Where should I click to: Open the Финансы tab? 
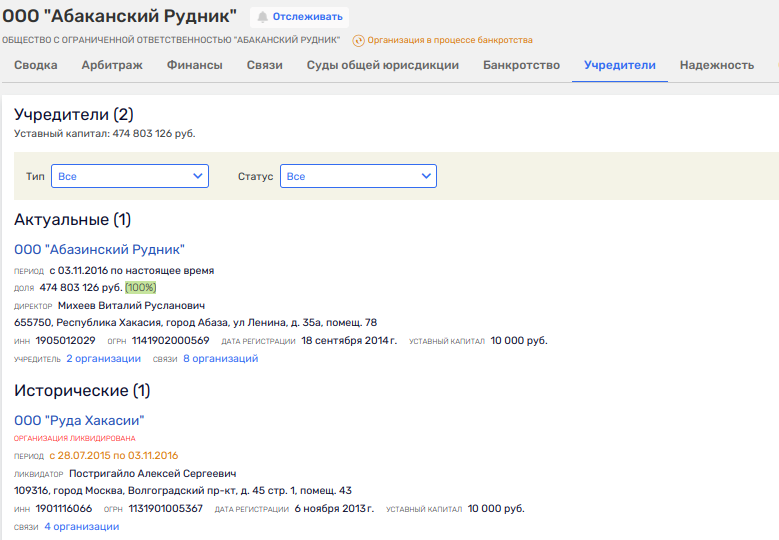pyautogui.click(x=195, y=65)
